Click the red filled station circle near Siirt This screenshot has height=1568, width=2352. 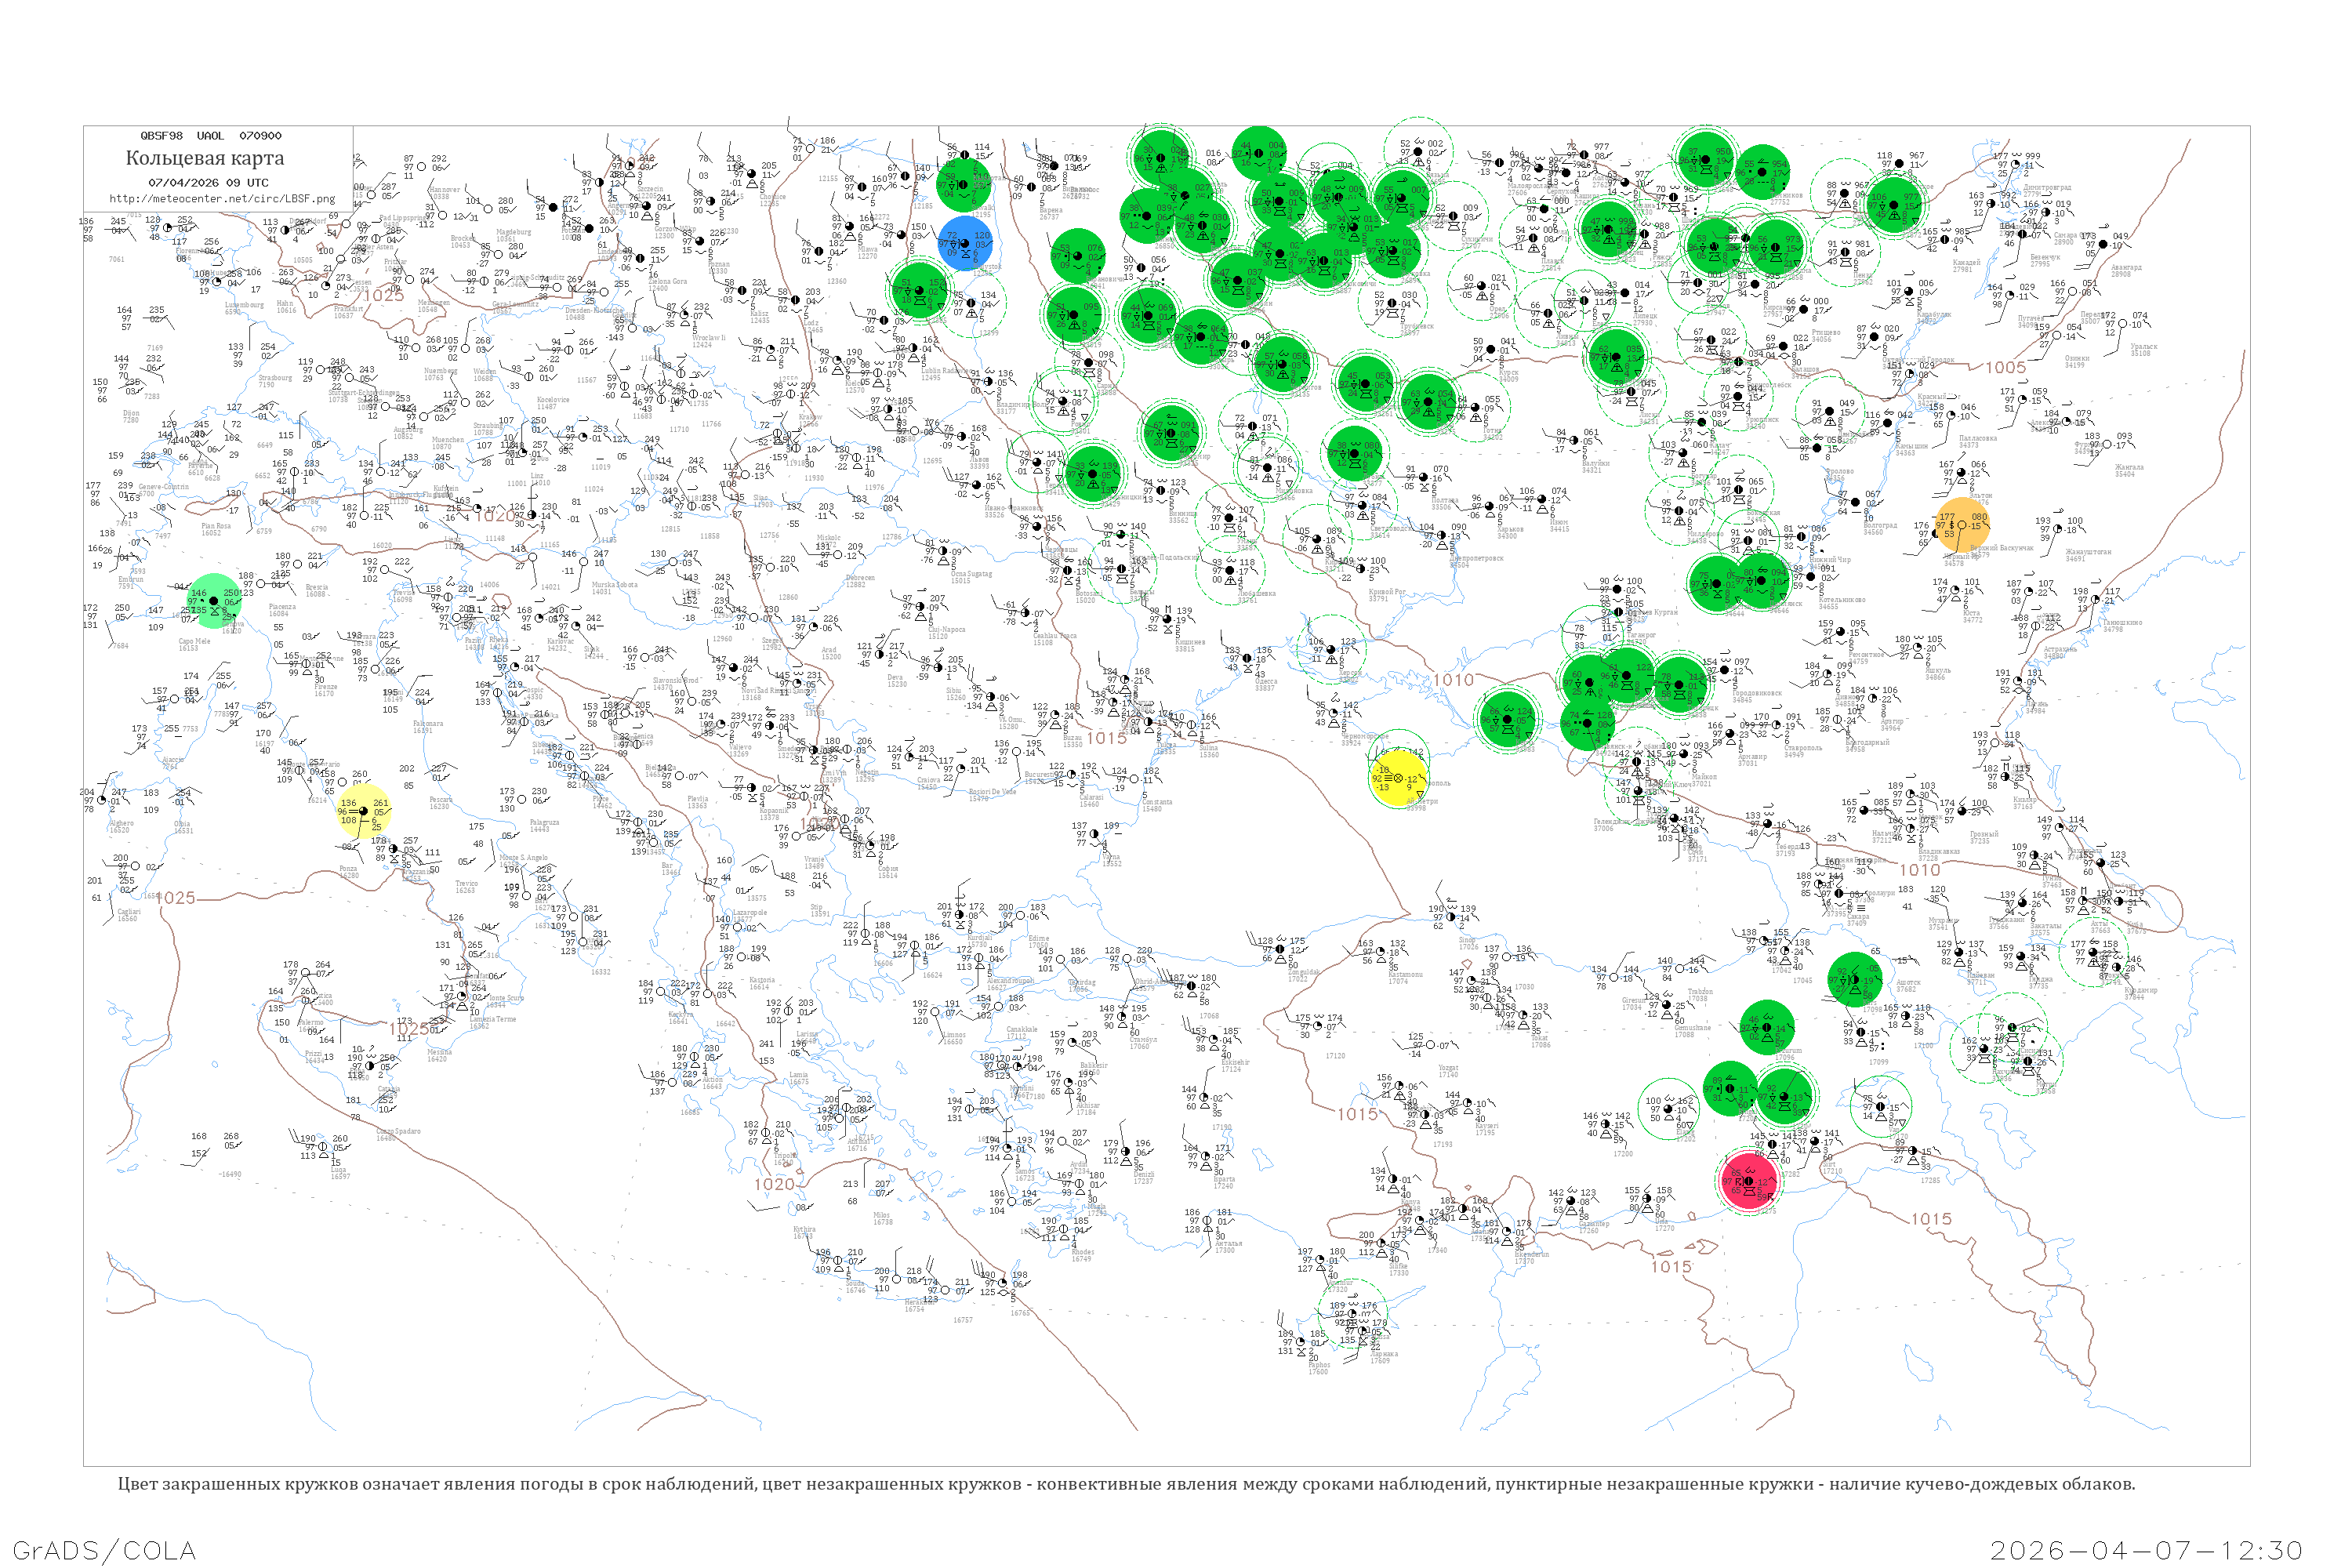pyautogui.click(x=1749, y=1182)
